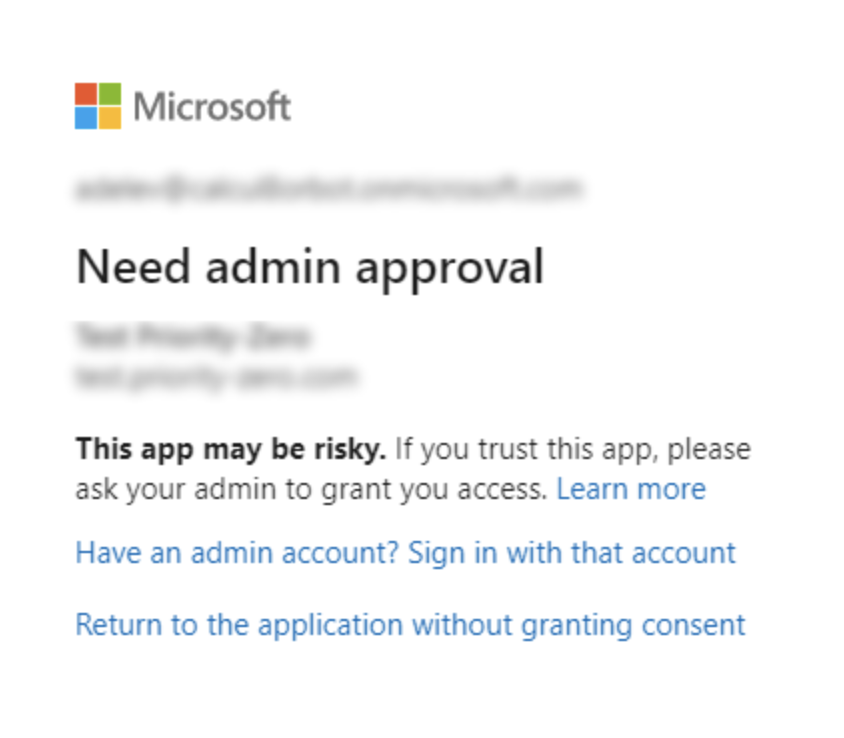Click the bold "This app may be risky." text
The image size is (844, 738).
[231, 449]
